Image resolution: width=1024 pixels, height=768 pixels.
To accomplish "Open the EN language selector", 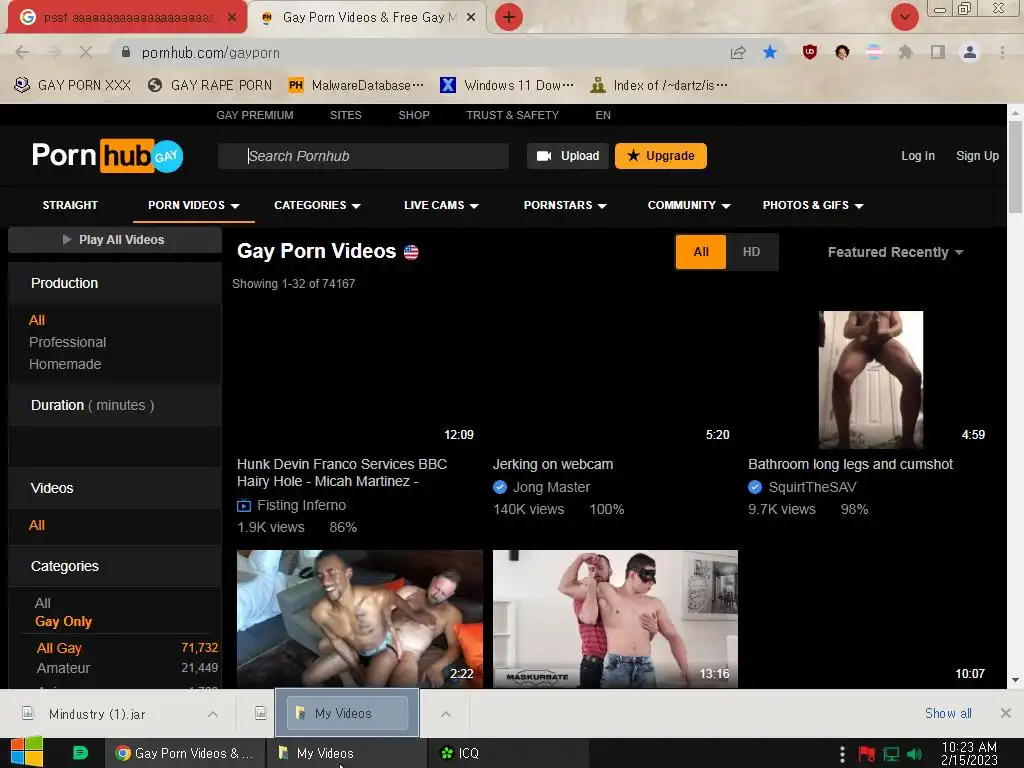I will (x=603, y=115).
